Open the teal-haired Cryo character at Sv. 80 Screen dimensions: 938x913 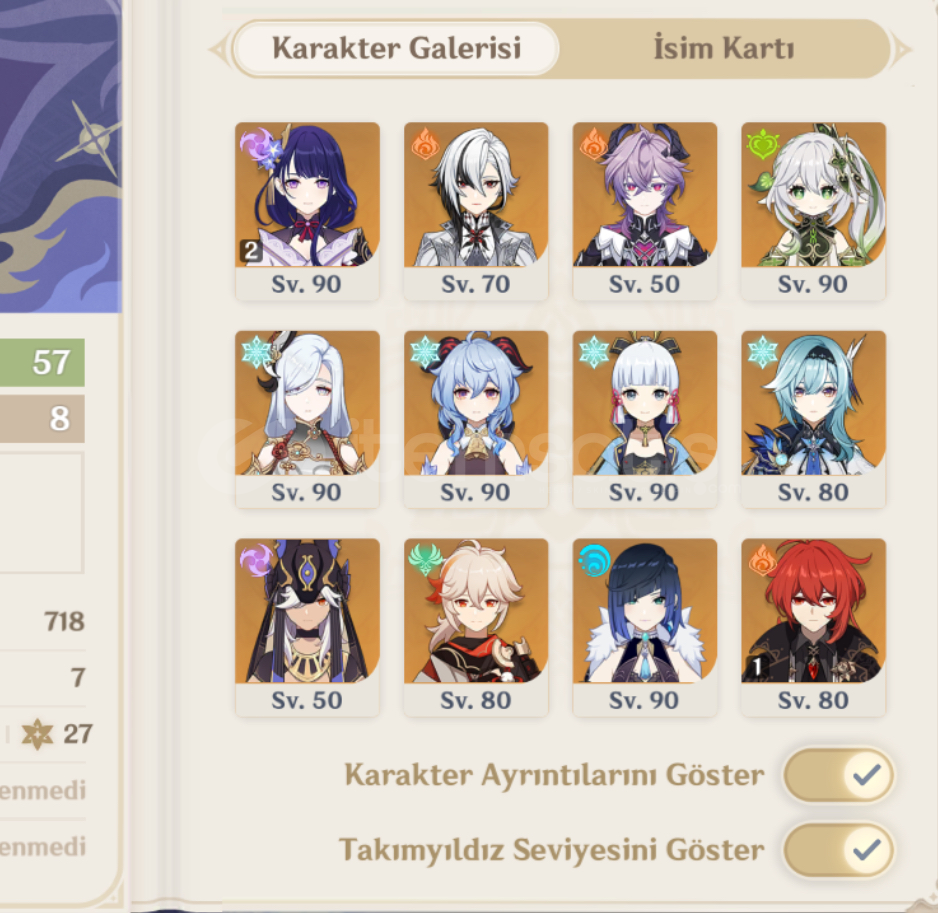(813, 419)
